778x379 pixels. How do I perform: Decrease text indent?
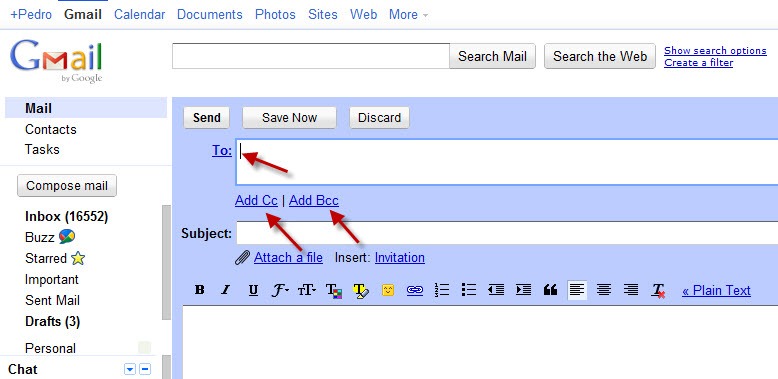coord(496,290)
